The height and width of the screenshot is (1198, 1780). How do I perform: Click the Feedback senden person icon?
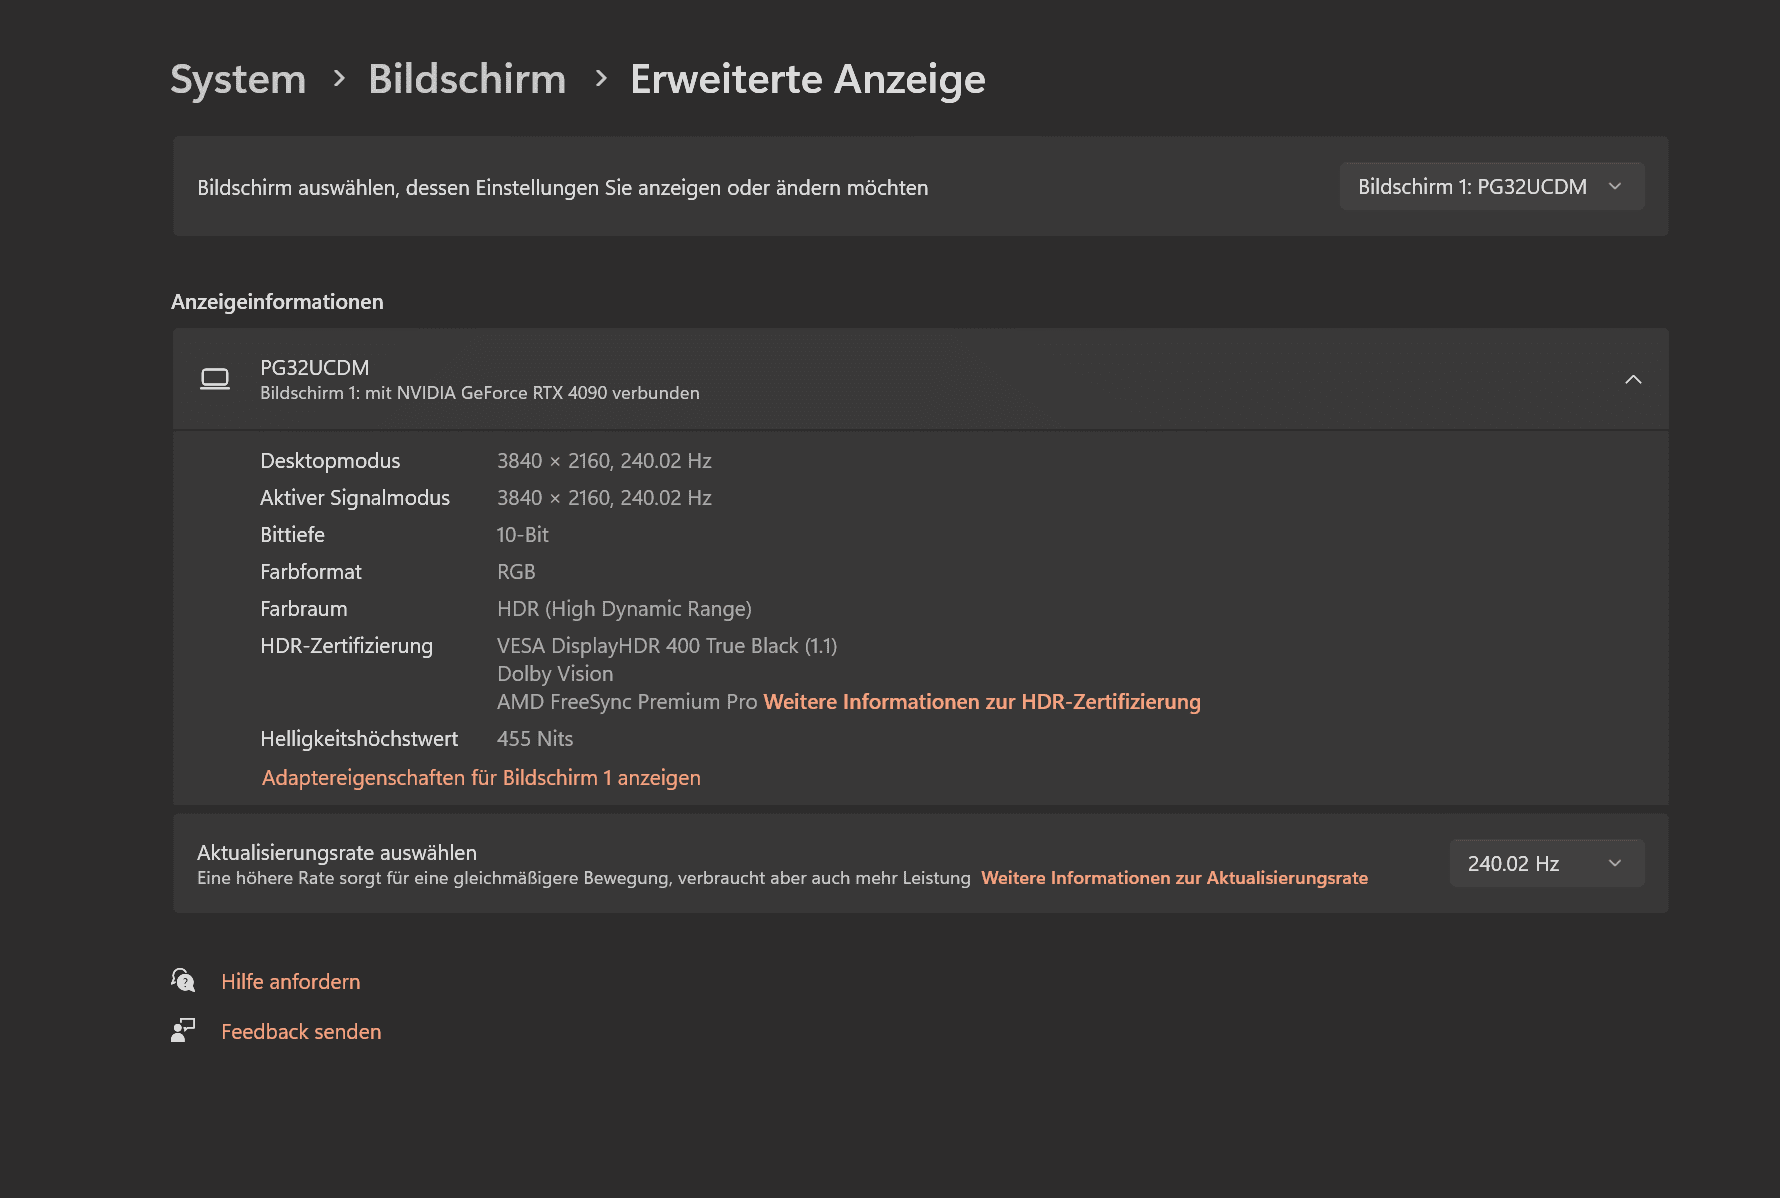click(x=183, y=1030)
